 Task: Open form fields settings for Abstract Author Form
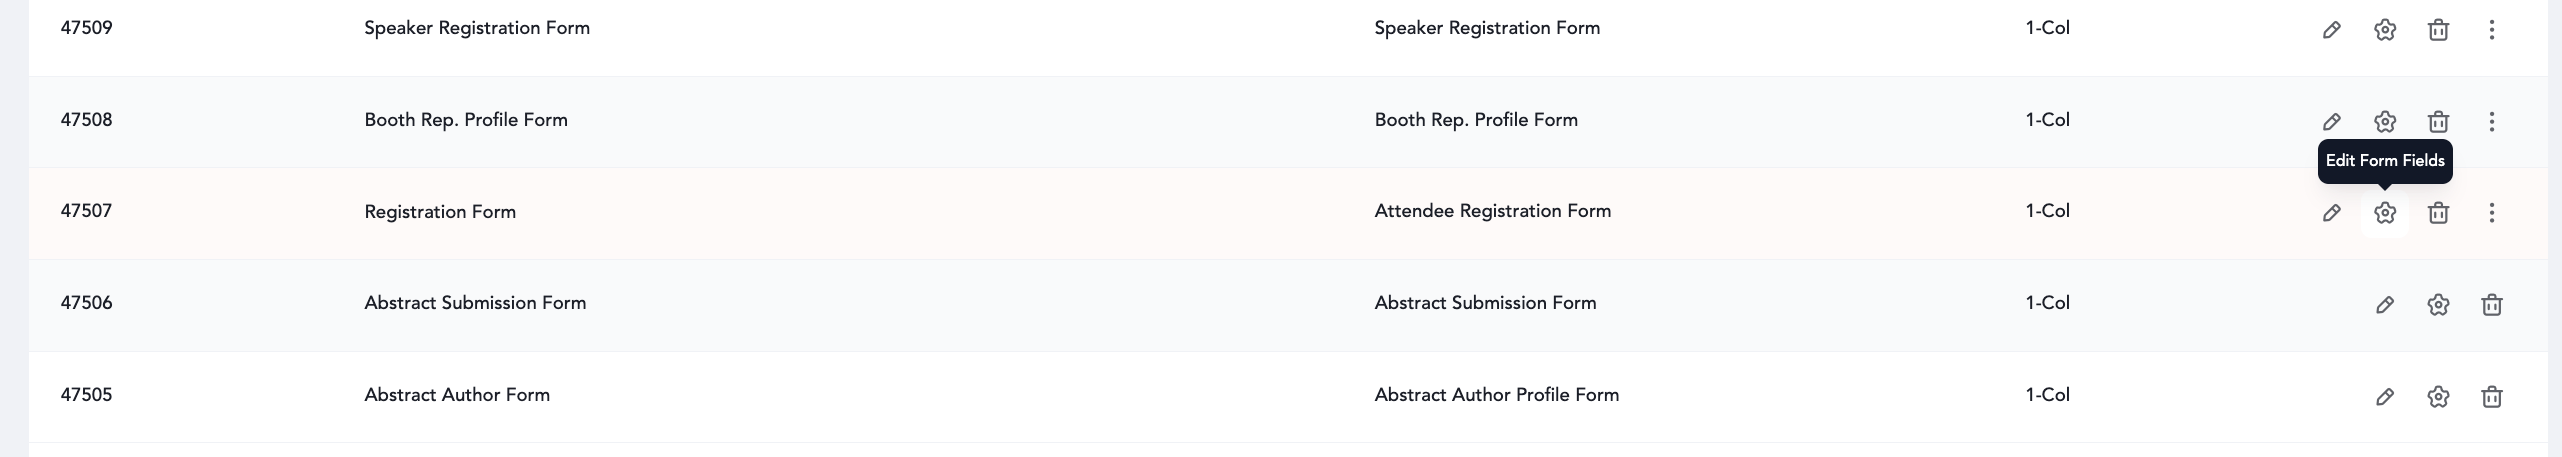pyautogui.click(x=2438, y=397)
